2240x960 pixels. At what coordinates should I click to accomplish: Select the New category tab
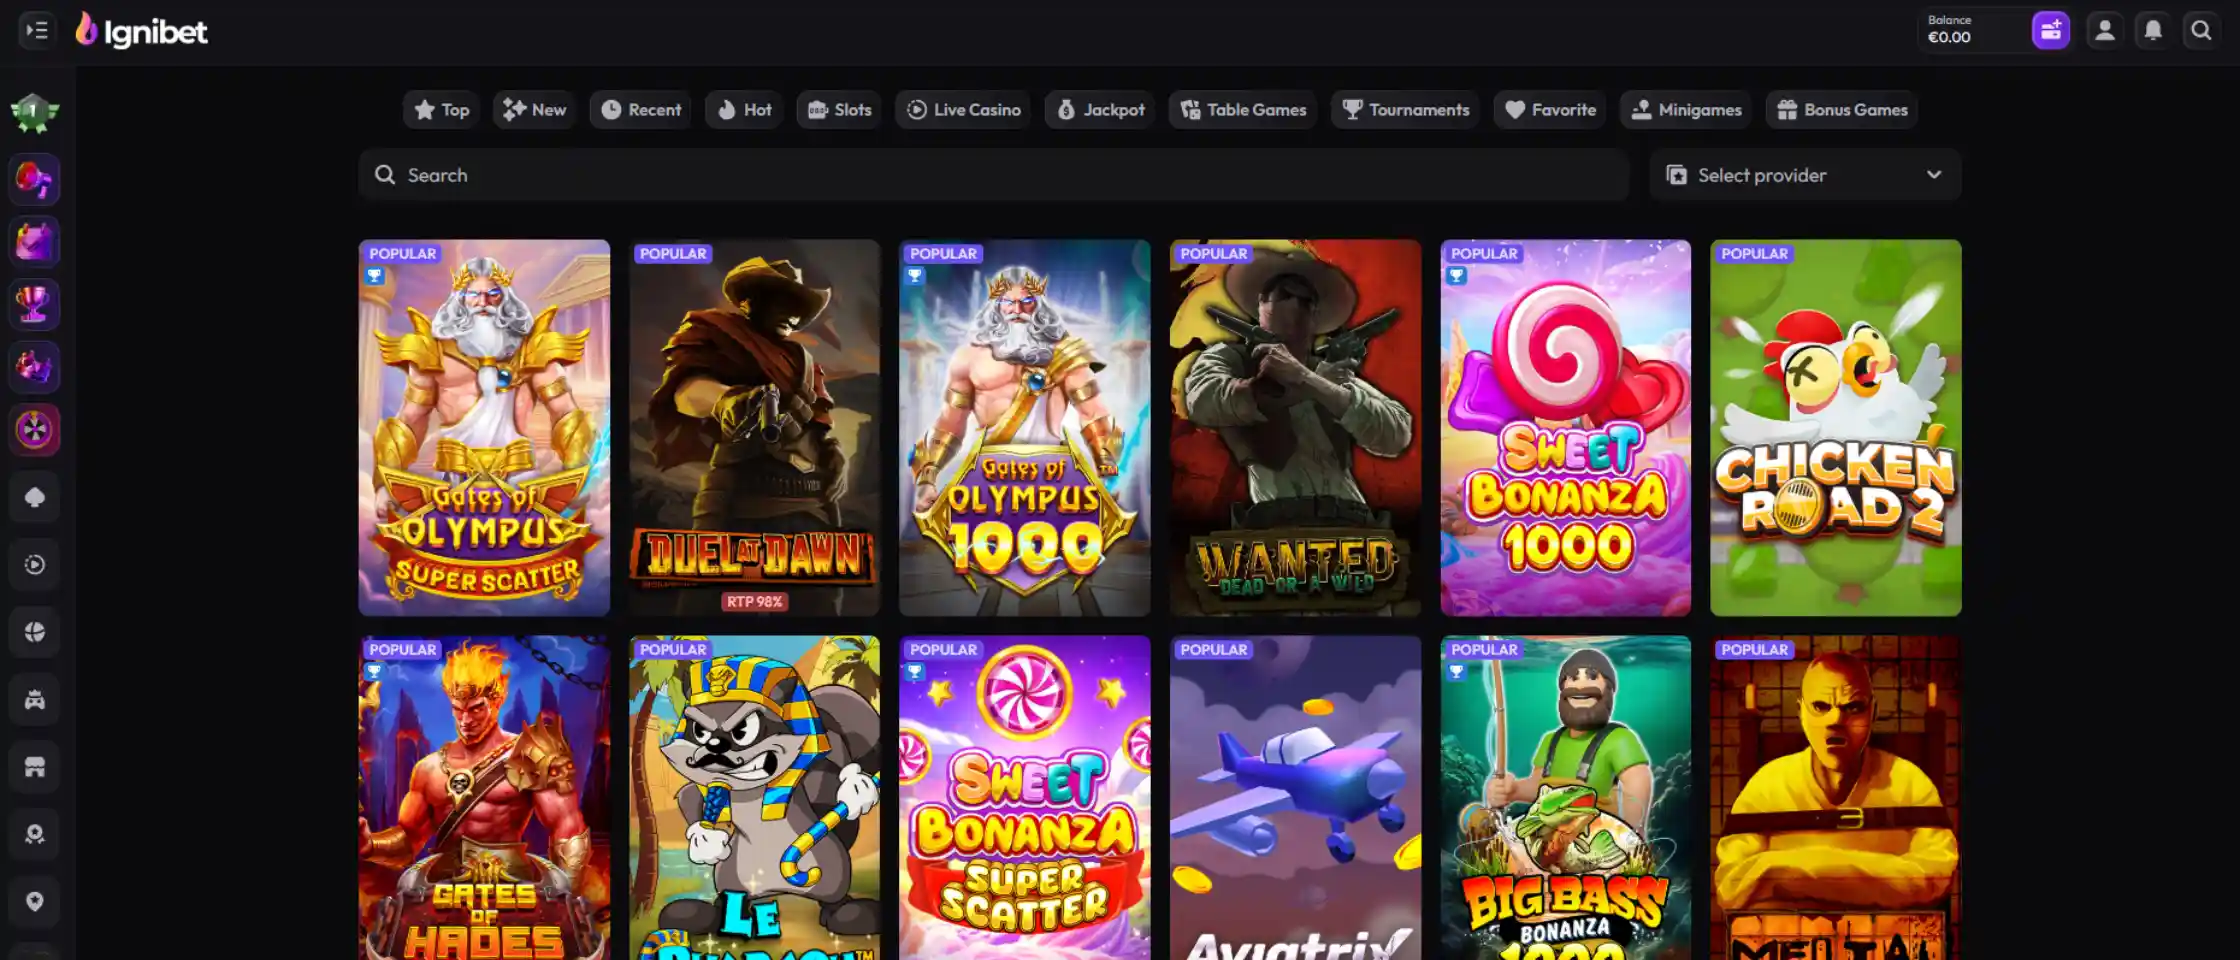(534, 110)
